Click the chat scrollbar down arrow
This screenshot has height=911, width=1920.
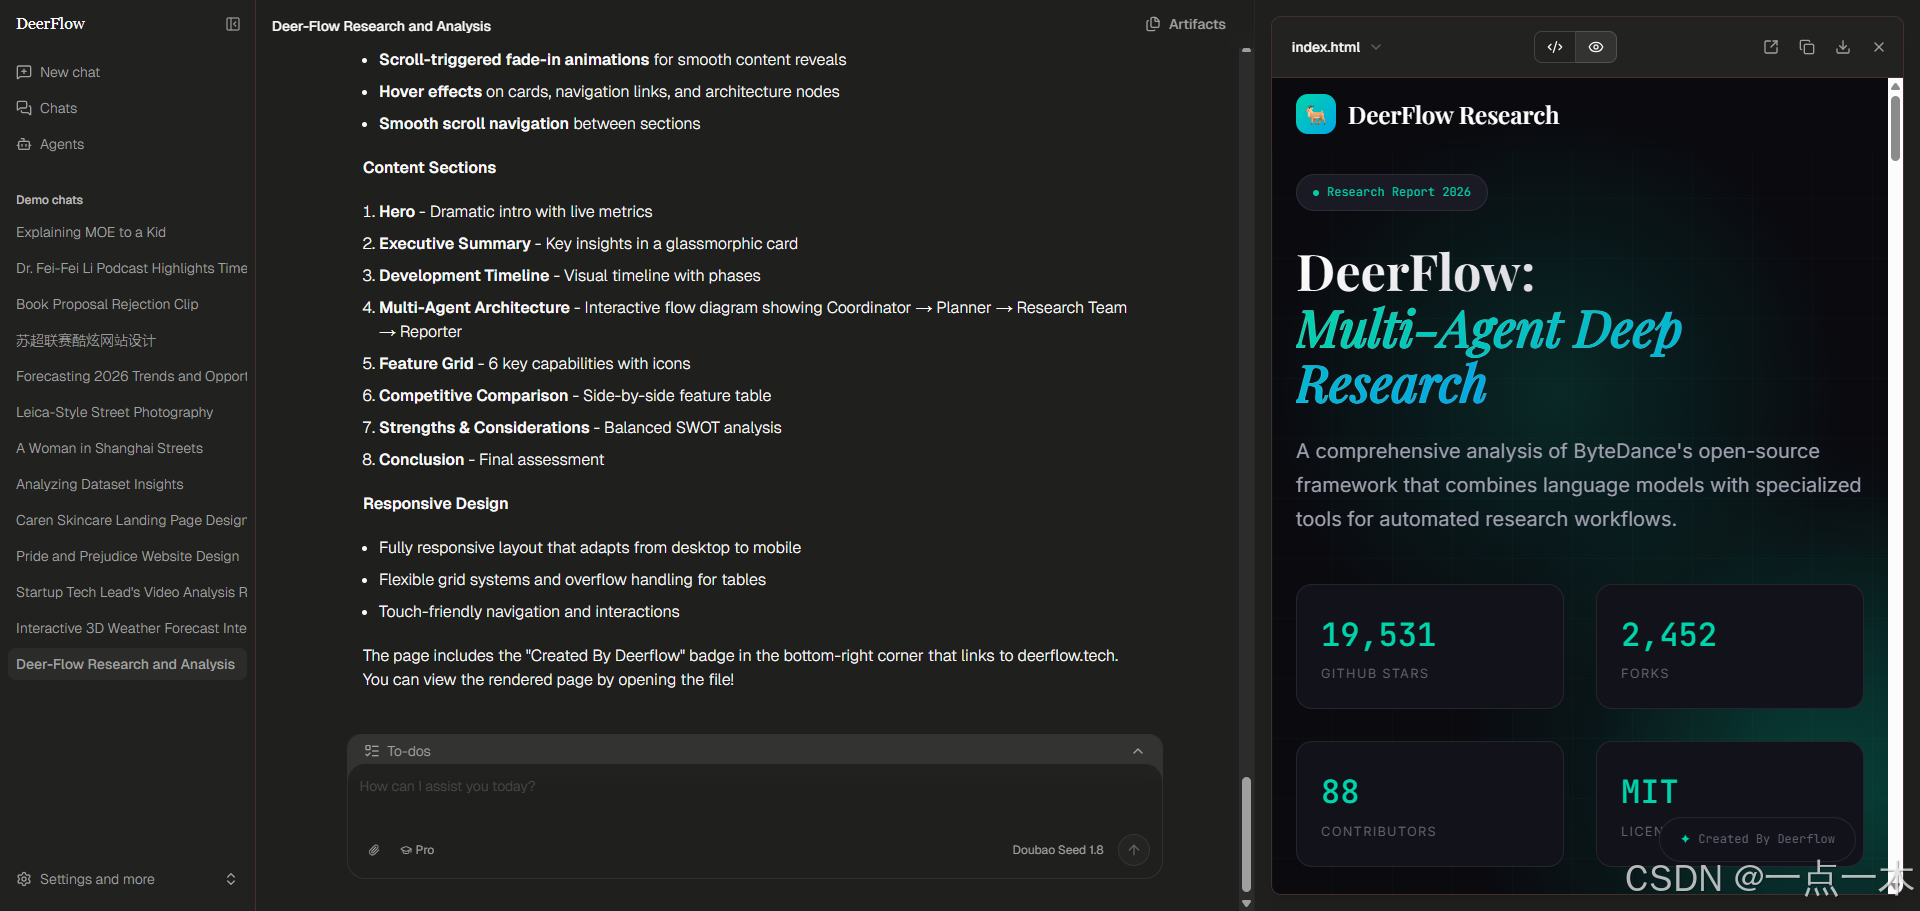[x=1246, y=903]
